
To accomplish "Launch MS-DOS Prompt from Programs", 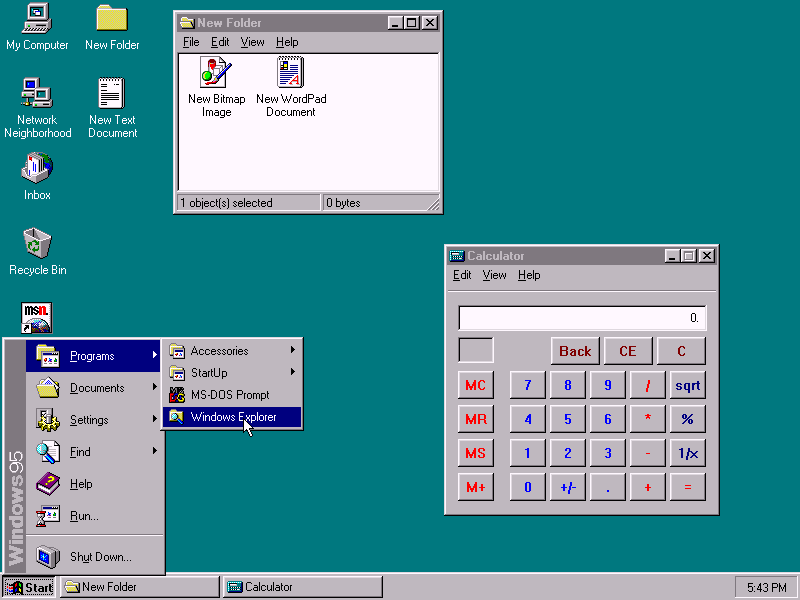I will click(232, 395).
